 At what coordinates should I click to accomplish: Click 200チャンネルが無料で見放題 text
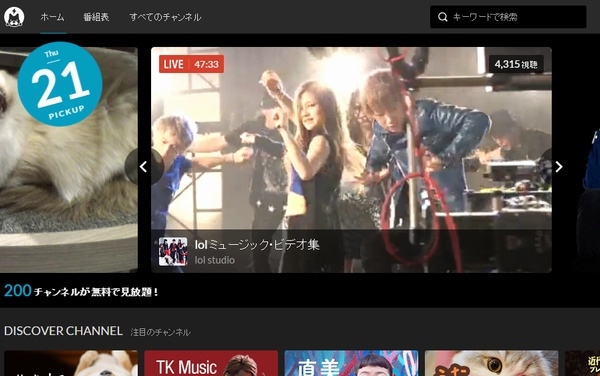click(x=81, y=291)
